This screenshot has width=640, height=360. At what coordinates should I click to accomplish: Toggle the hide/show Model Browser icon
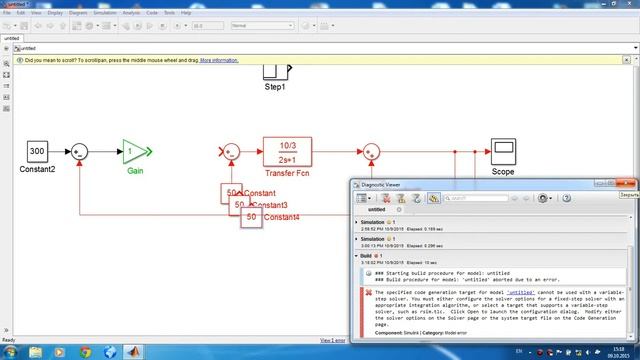pyautogui.click(x=6, y=330)
